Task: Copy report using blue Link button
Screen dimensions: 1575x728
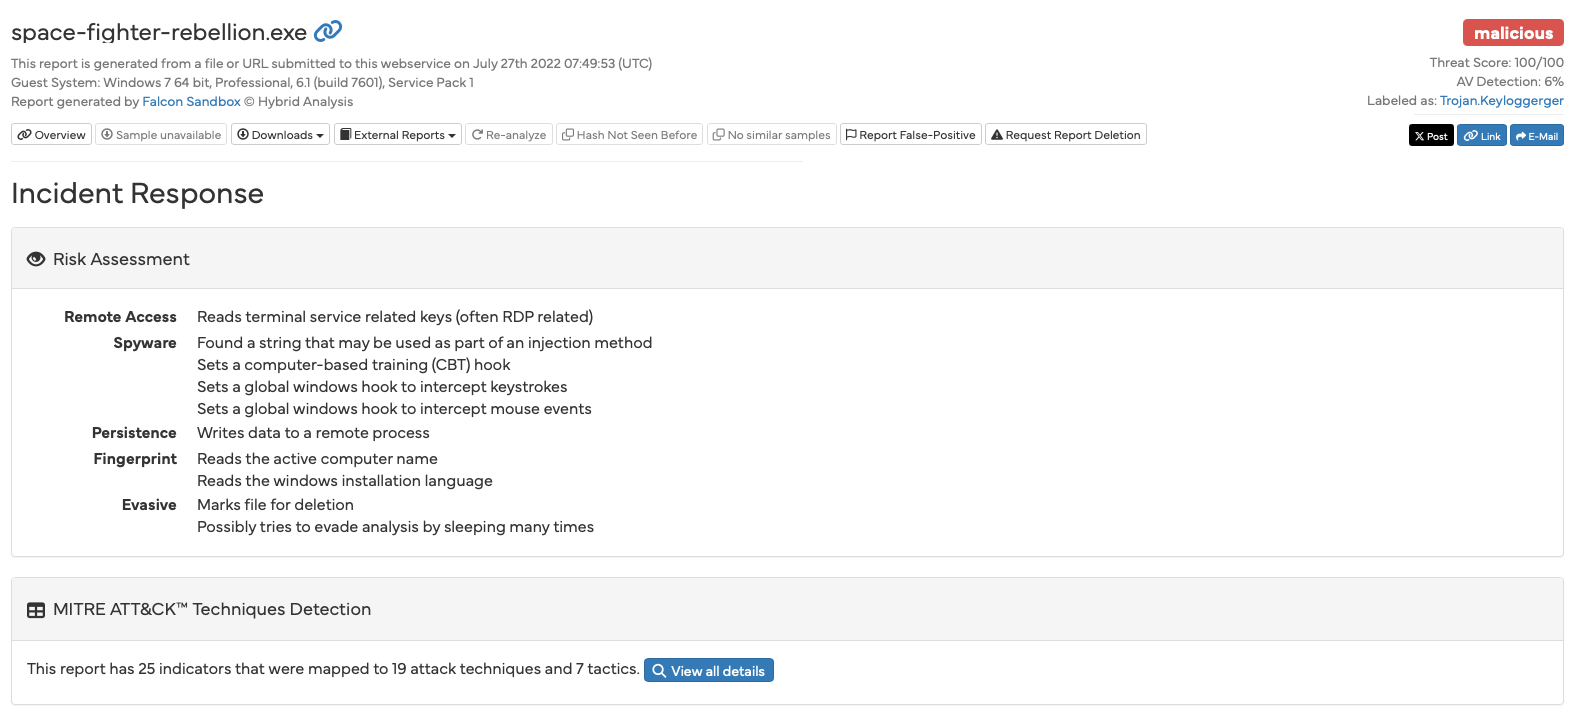Action: click(x=1481, y=136)
